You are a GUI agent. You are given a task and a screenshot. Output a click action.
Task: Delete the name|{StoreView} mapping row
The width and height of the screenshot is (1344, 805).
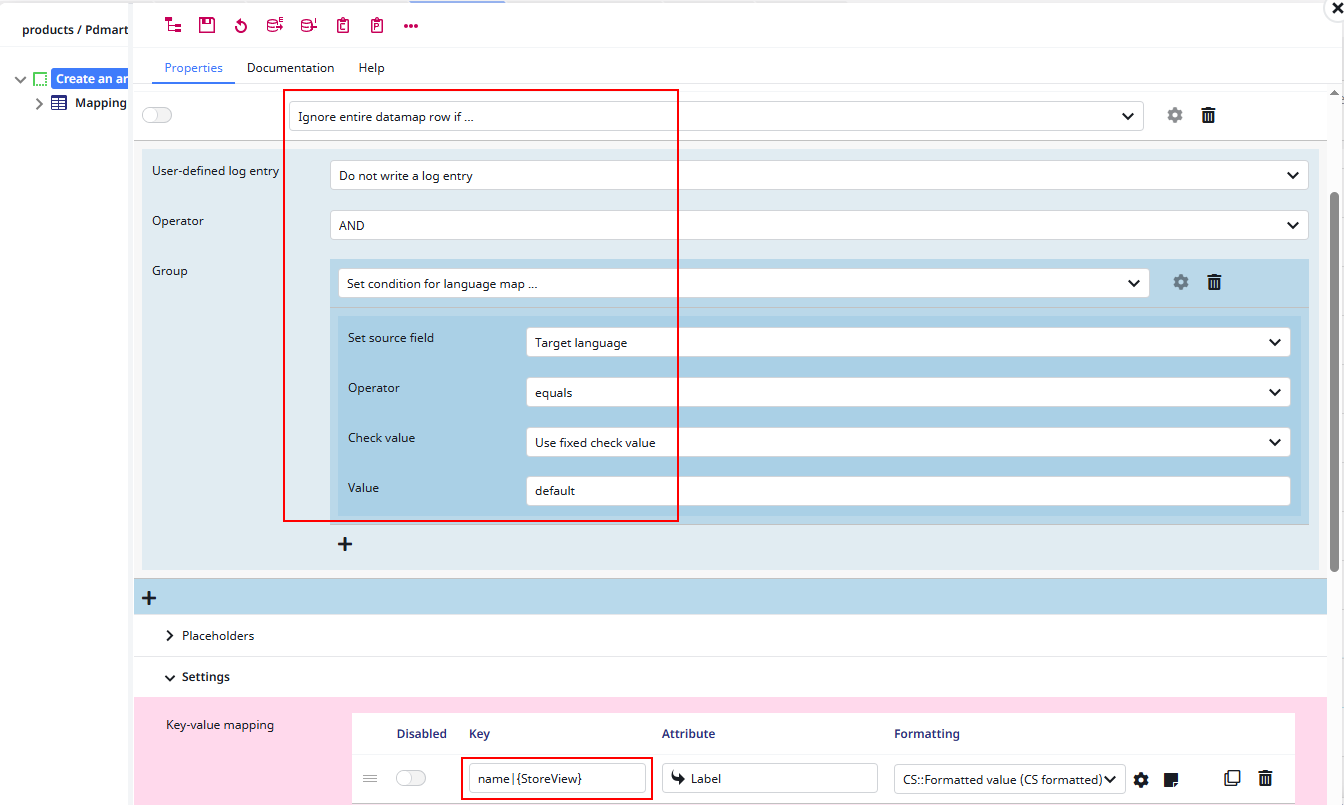point(1265,777)
